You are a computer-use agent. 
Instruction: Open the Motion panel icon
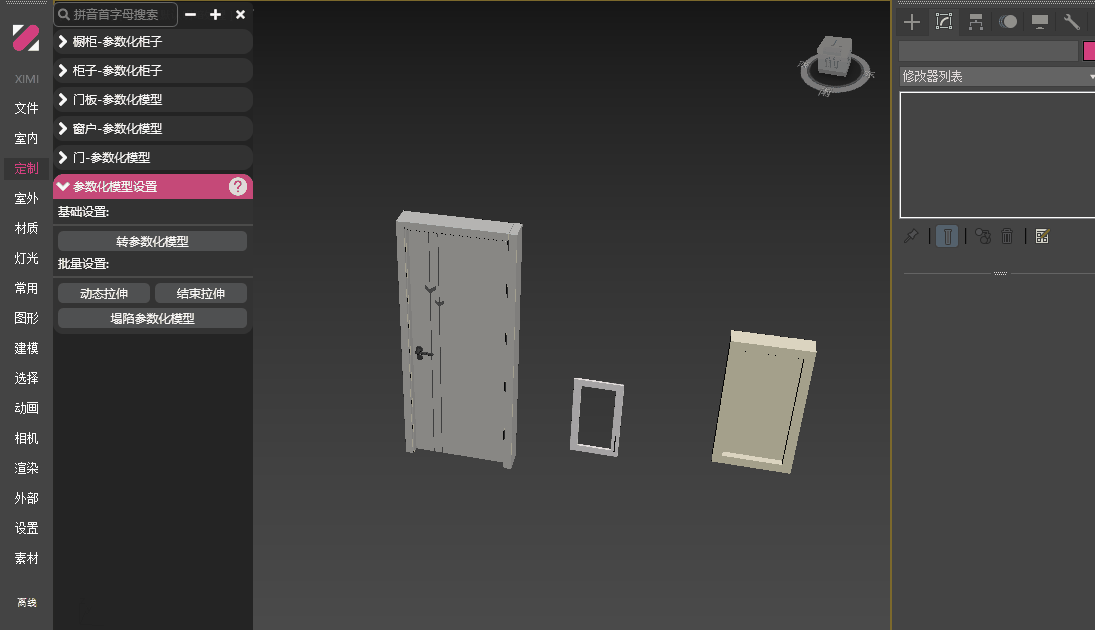(x=1008, y=22)
